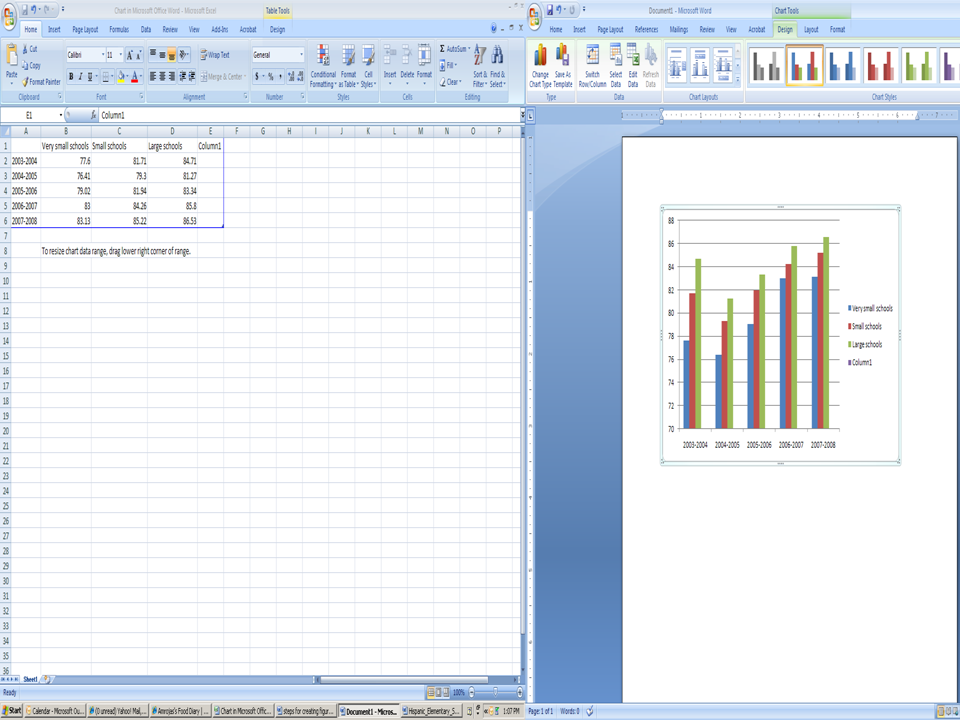
Task: Open the Sort & Filter menu
Action: tap(480, 66)
